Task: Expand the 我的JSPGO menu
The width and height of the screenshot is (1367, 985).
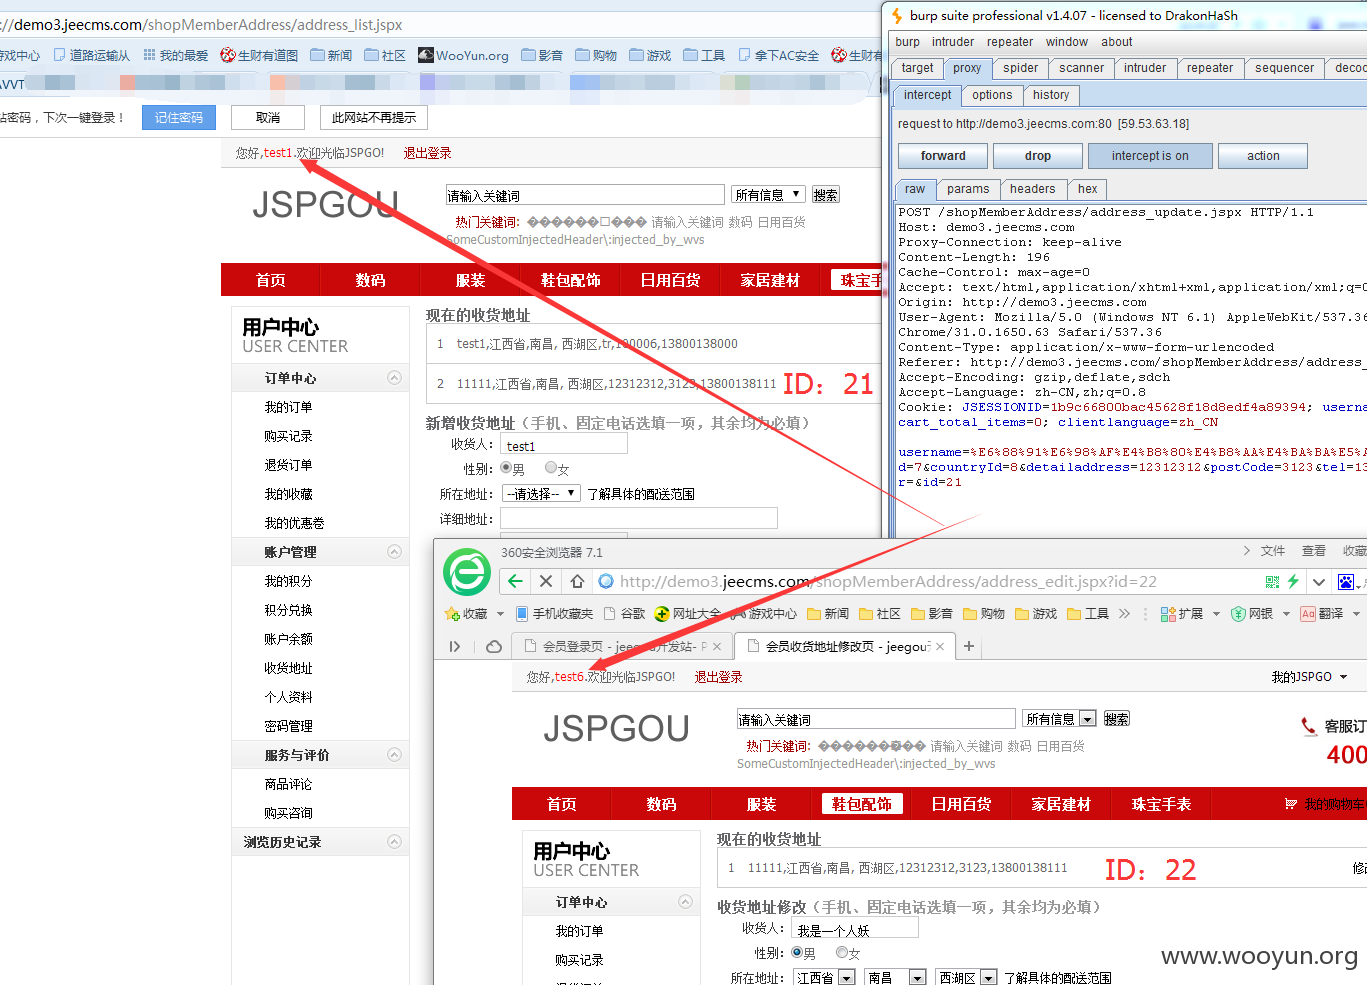Action: 1309,677
